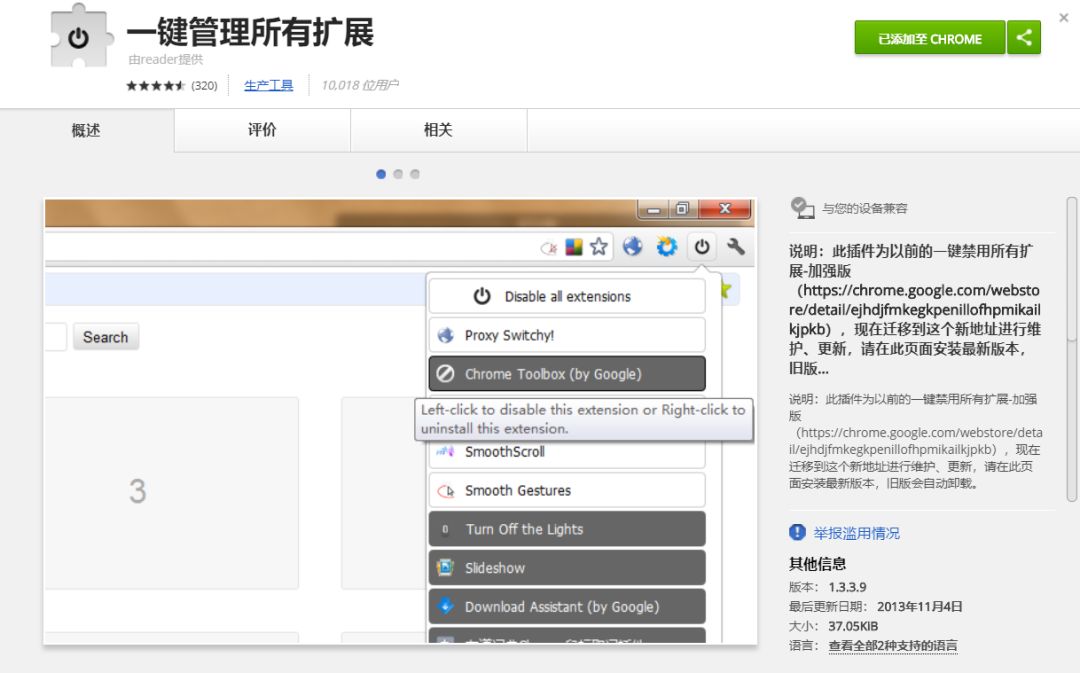Viewport: 1080px width, 673px height.
Task: Click the 由reader提供 provider text
Action: coord(165,60)
